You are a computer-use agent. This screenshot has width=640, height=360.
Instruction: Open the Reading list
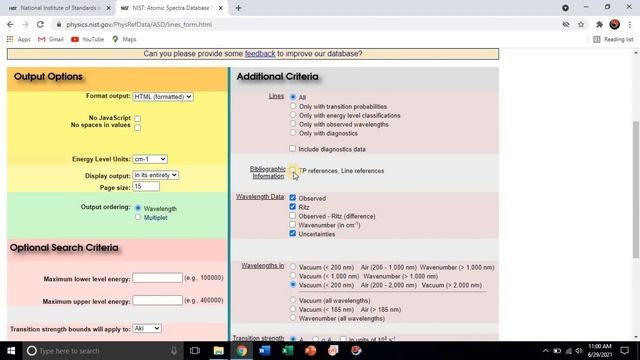[613, 39]
